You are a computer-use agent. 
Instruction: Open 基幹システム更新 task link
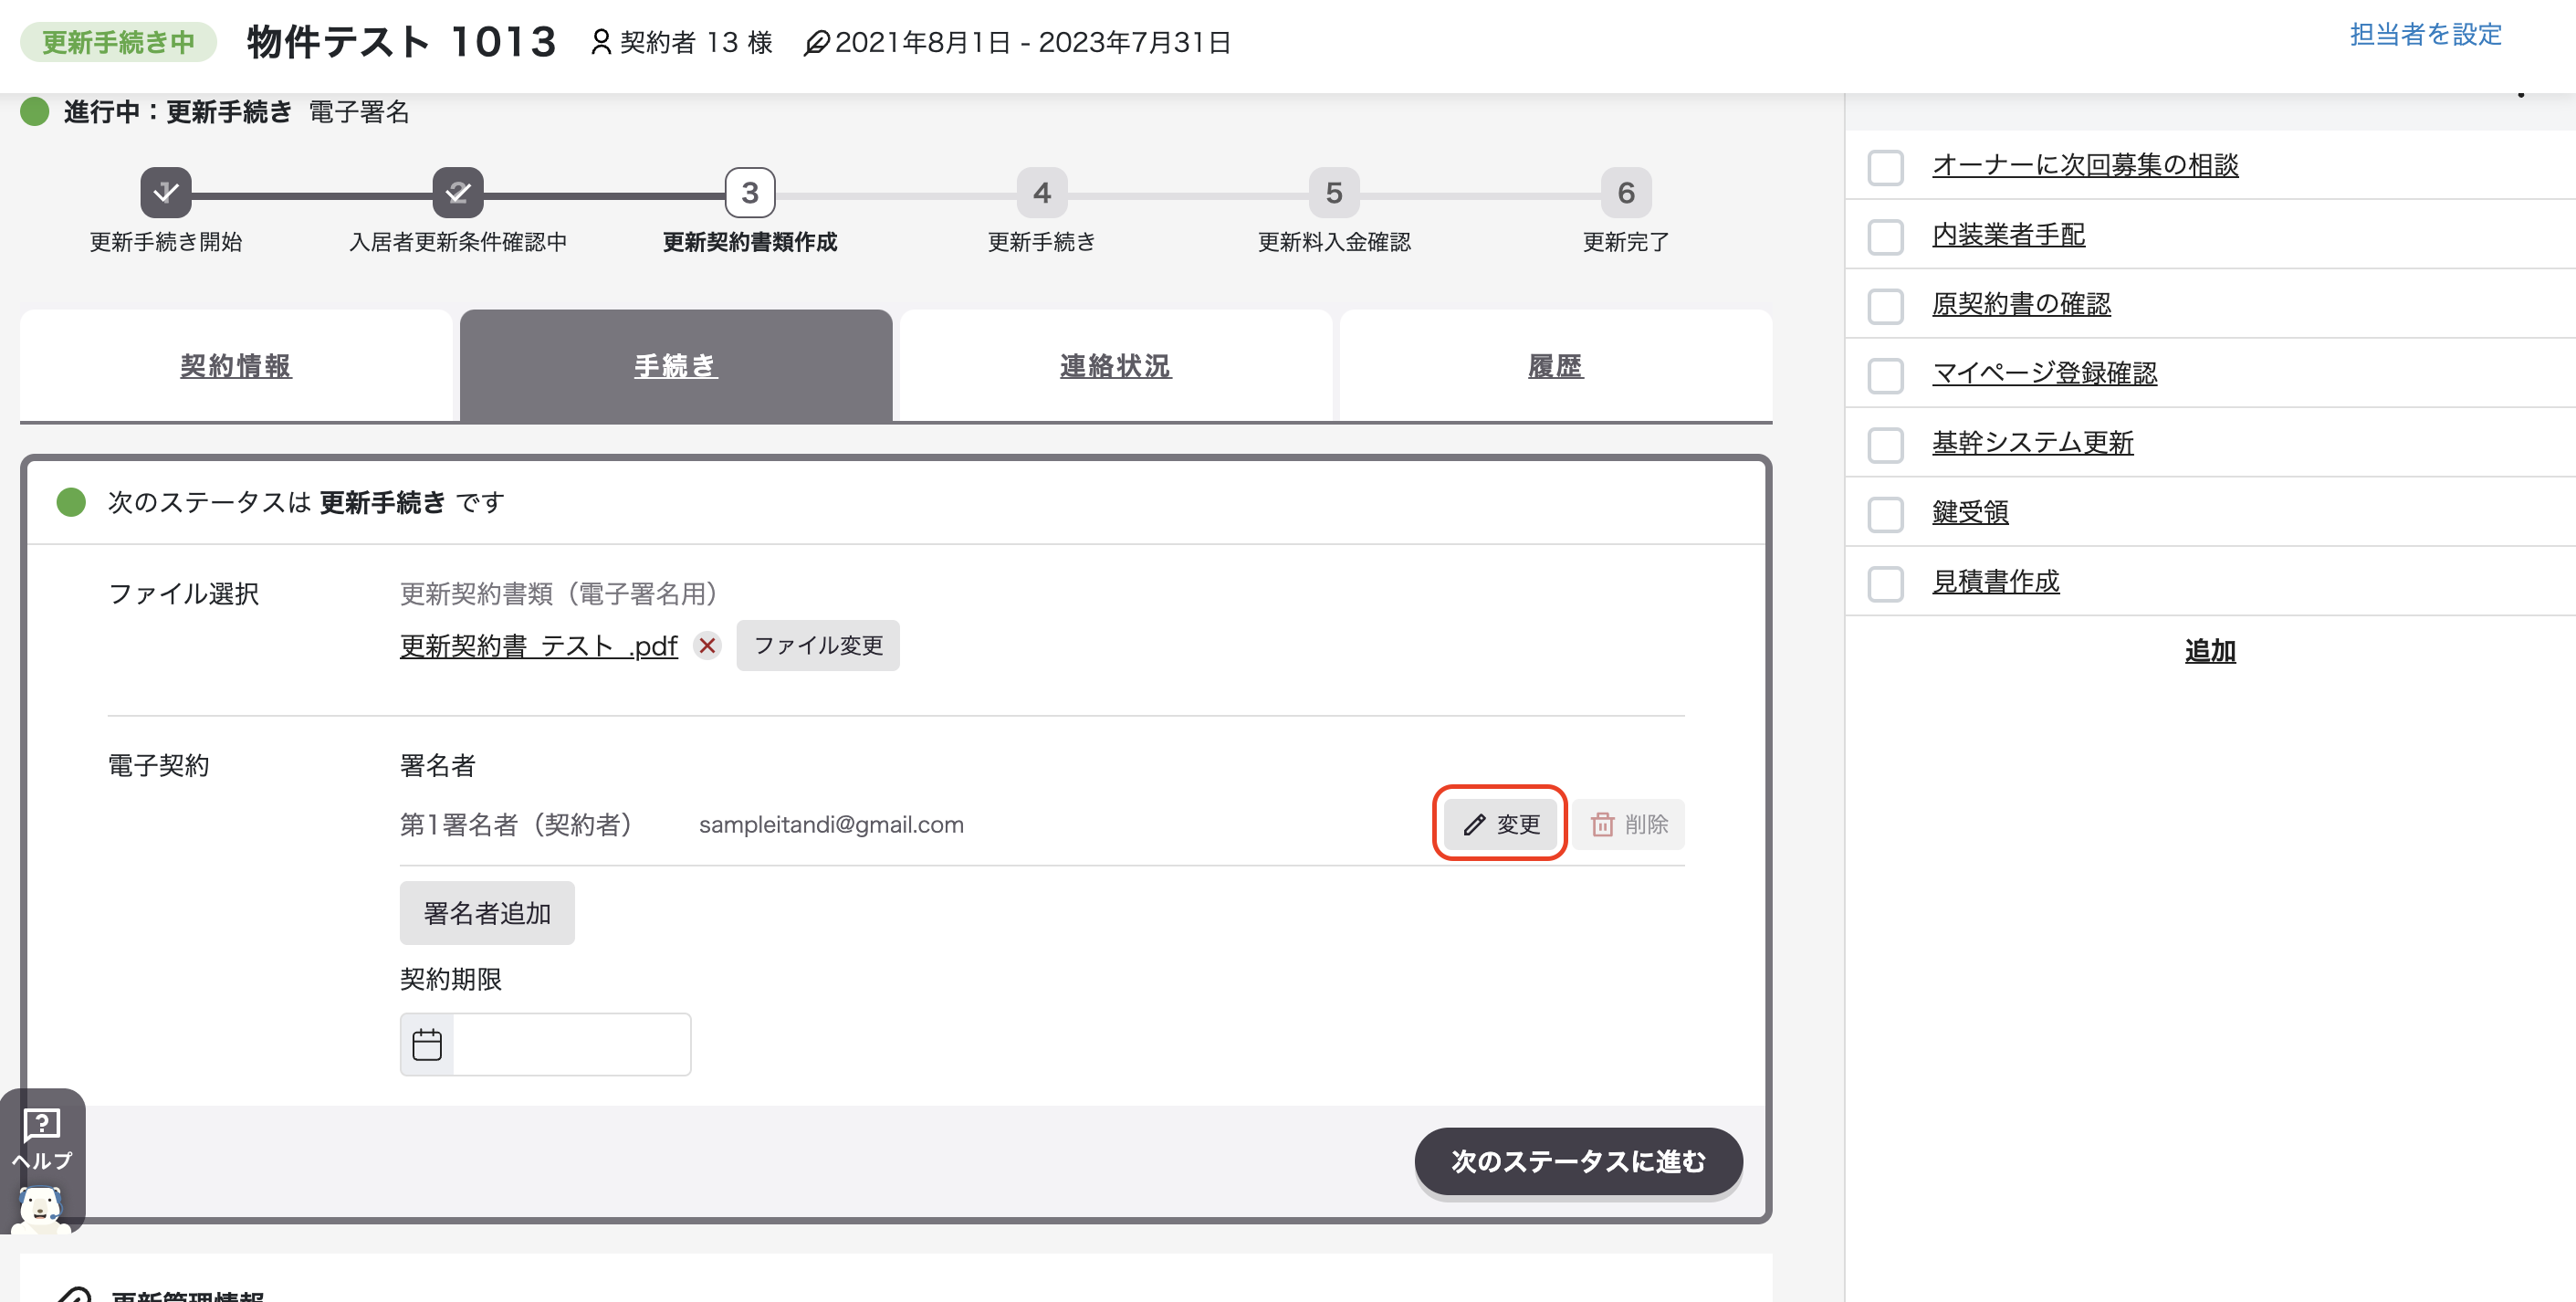[2033, 442]
